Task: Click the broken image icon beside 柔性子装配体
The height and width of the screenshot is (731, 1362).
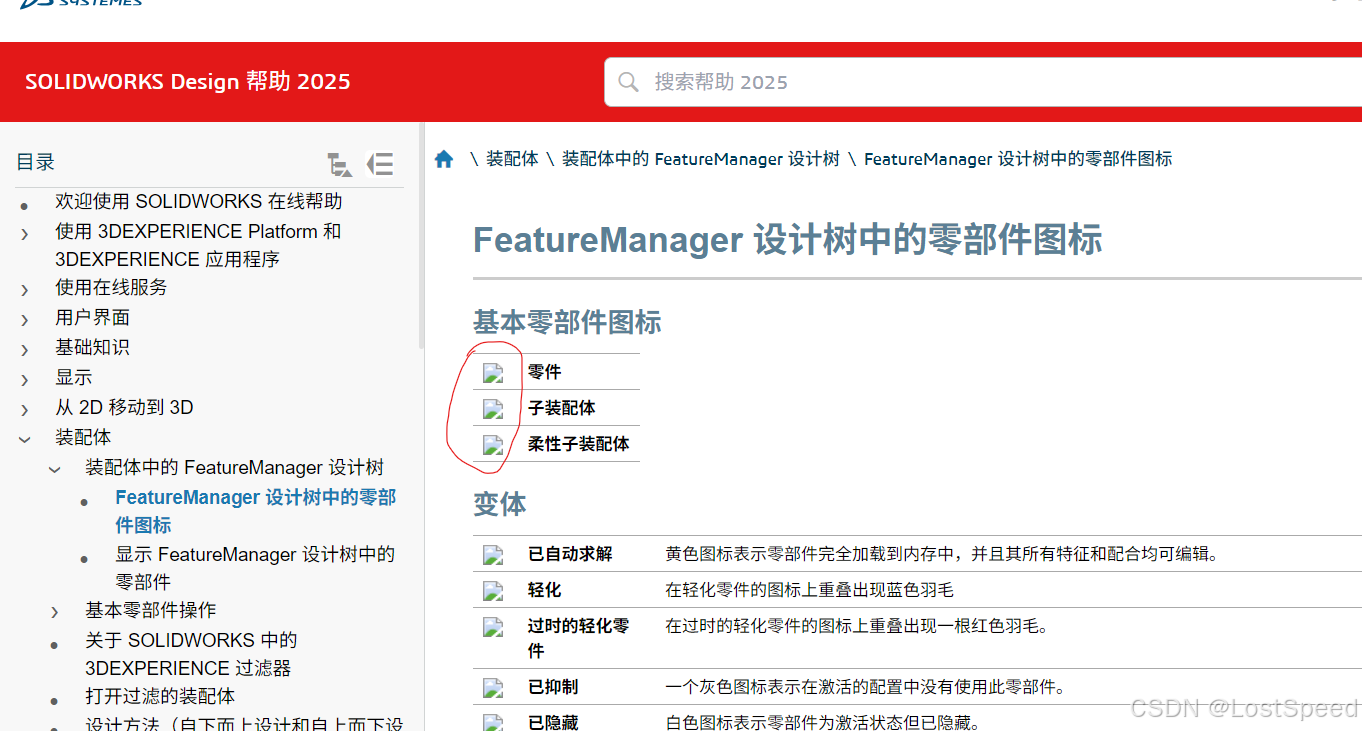Action: [x=493, y=445]
